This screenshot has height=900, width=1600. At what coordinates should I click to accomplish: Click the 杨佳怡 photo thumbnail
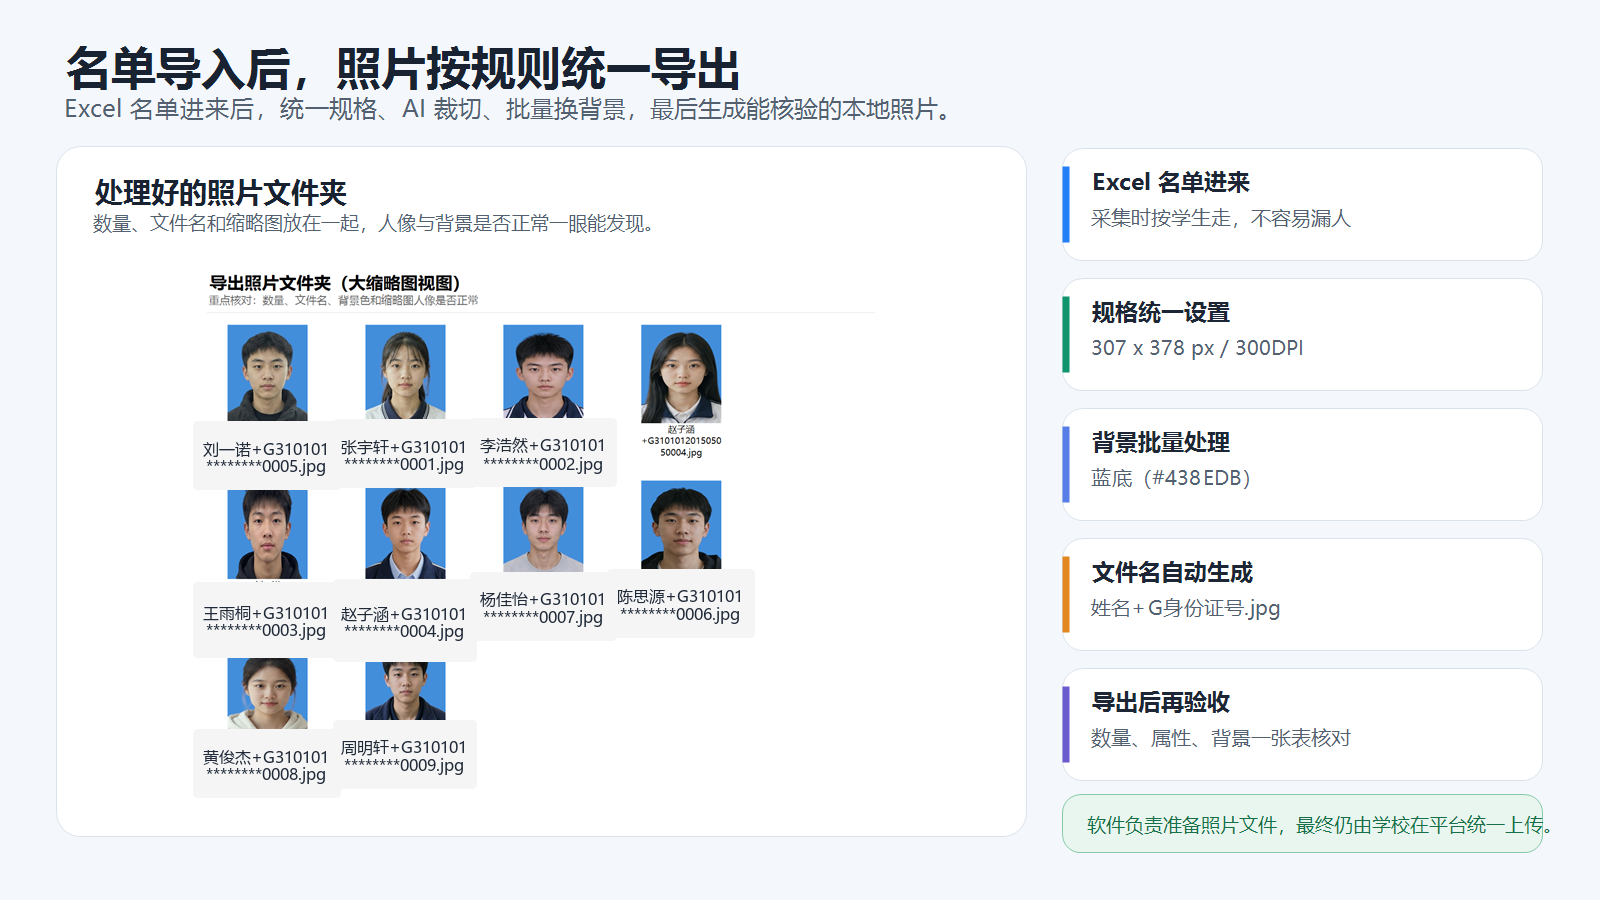coord(543,529)
